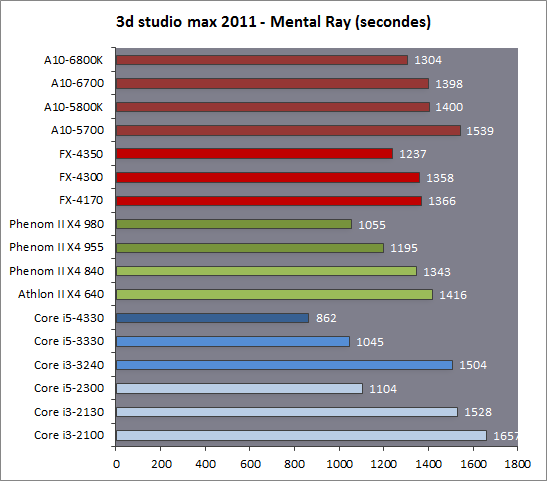Click the axis label 1800
This screenshot has height=481, width=547.
(x=517, y=464)
